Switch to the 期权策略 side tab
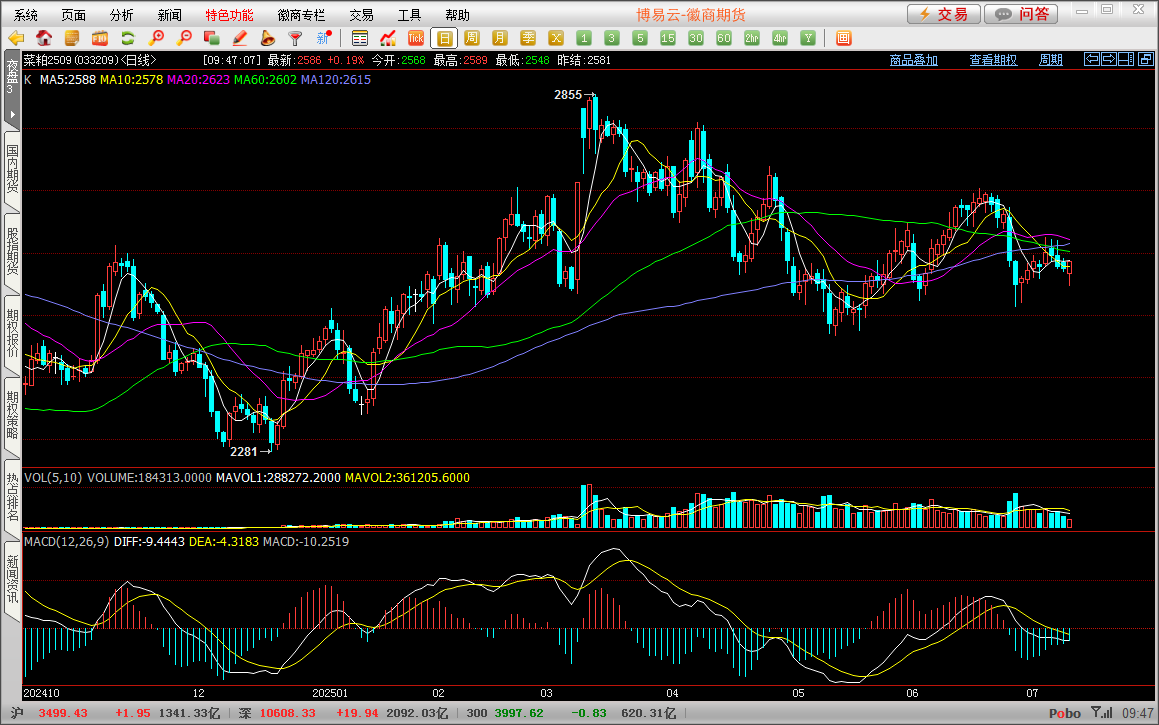This screenshot has width=1159, height=725. (x=12, y=416)
